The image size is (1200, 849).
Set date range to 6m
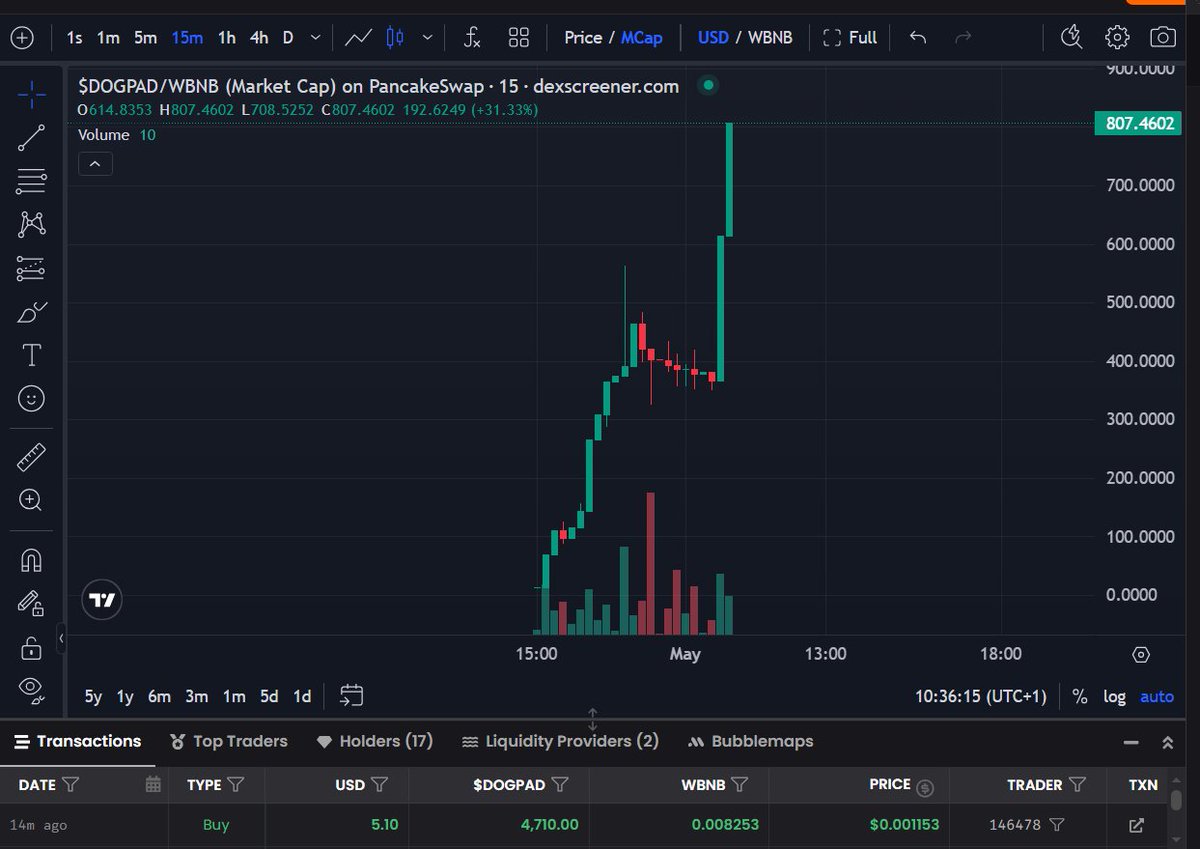pyautogui.click(x=159, y=696)
